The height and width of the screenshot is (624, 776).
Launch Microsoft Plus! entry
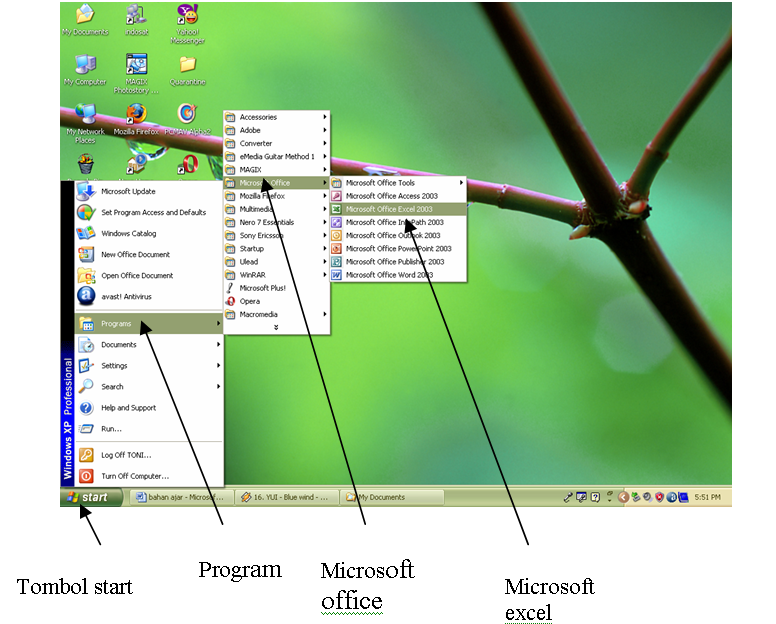click(277, 288)
